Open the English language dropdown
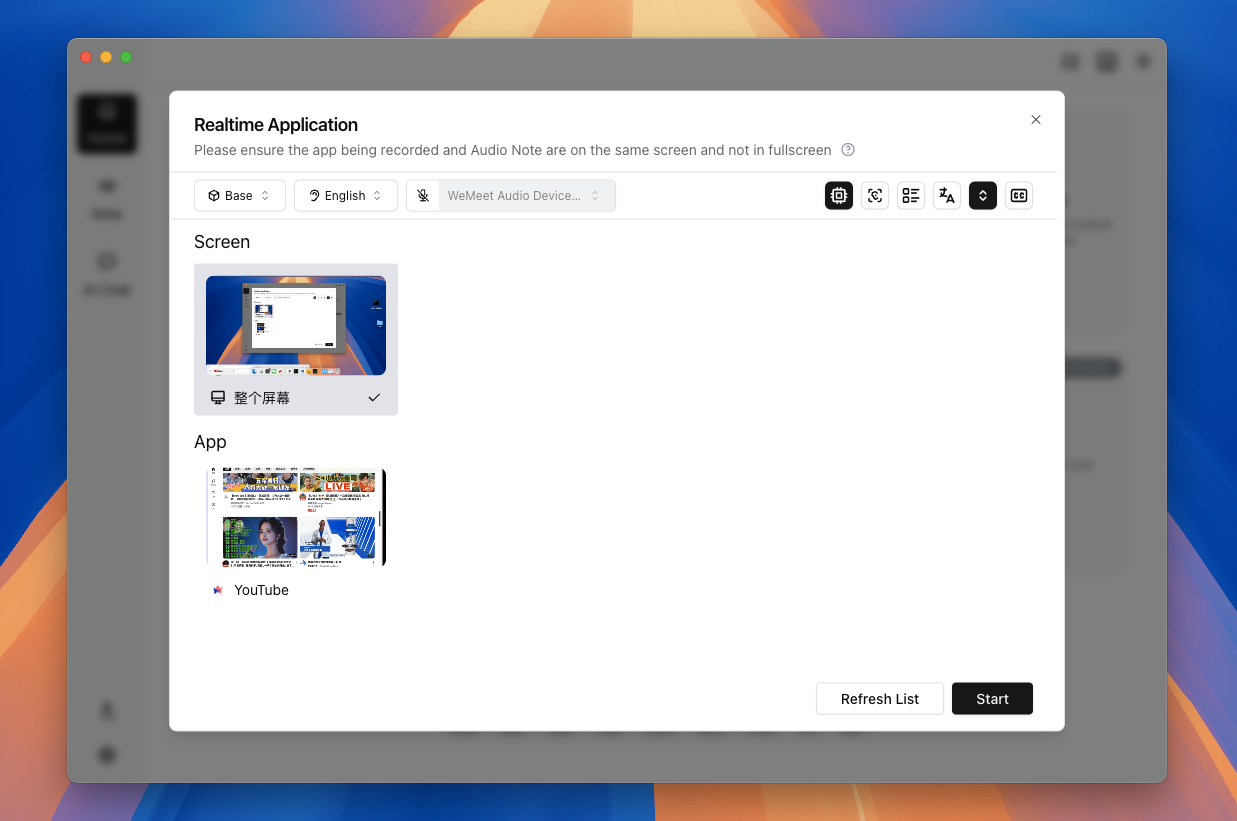 click(346, 196)
